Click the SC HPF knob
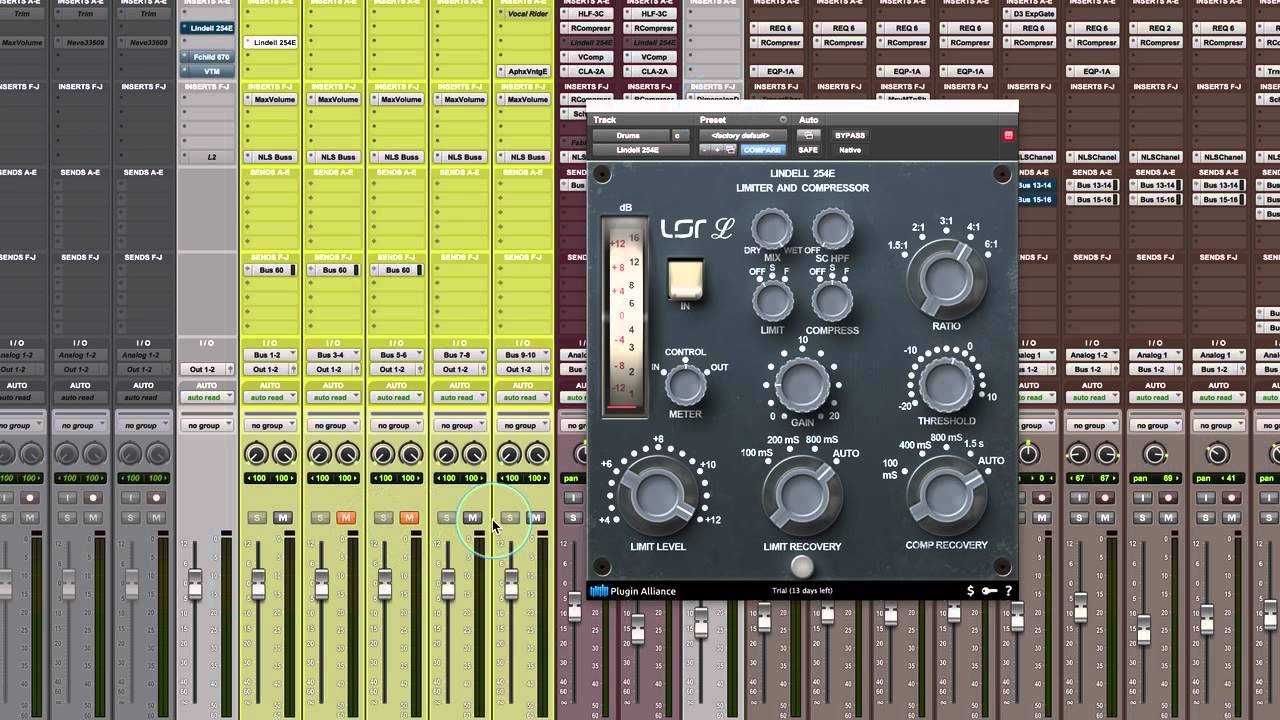1280x720 pixels. point(832,230)
